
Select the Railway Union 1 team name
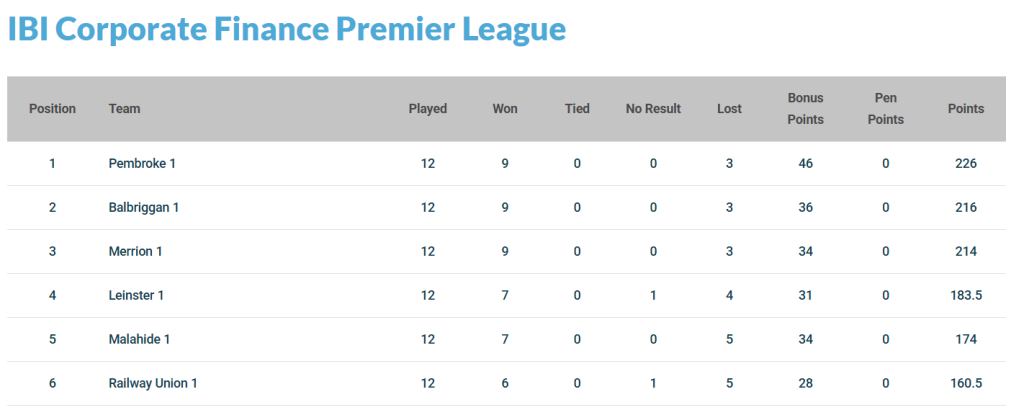(x=153, y=384)
